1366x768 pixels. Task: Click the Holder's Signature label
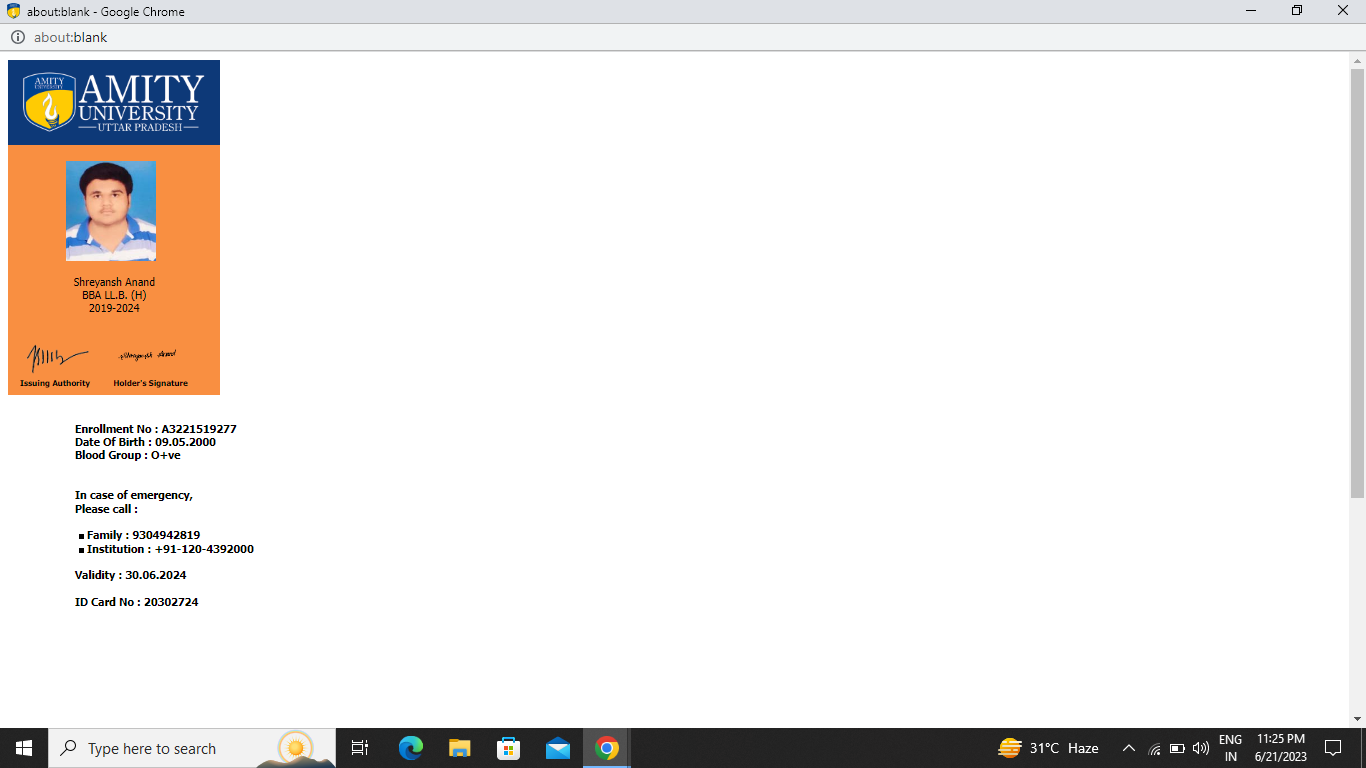tap(151, 383)
